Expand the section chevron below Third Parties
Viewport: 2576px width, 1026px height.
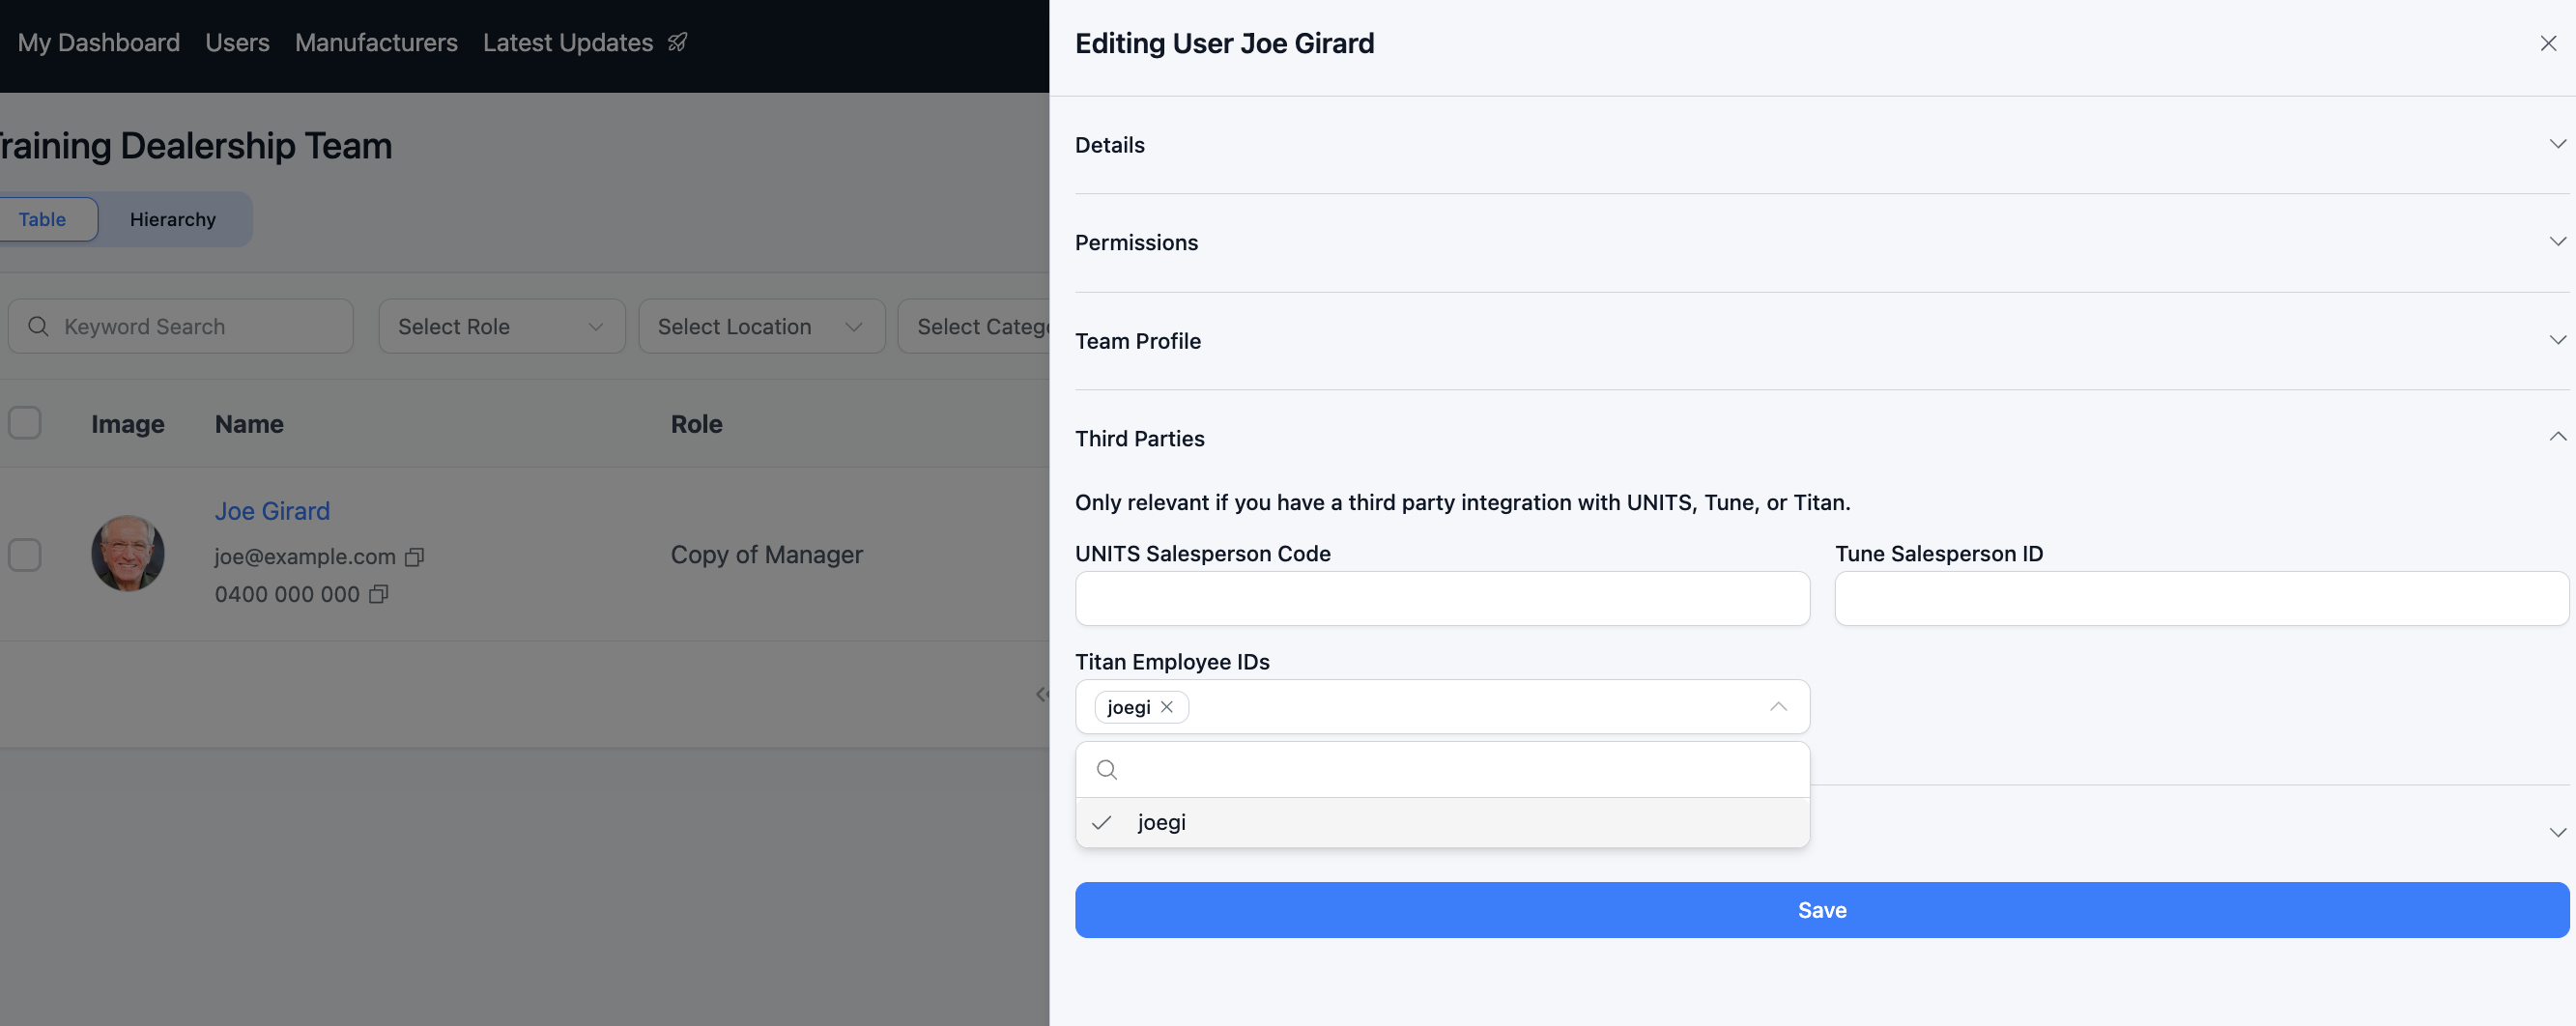2557,832
